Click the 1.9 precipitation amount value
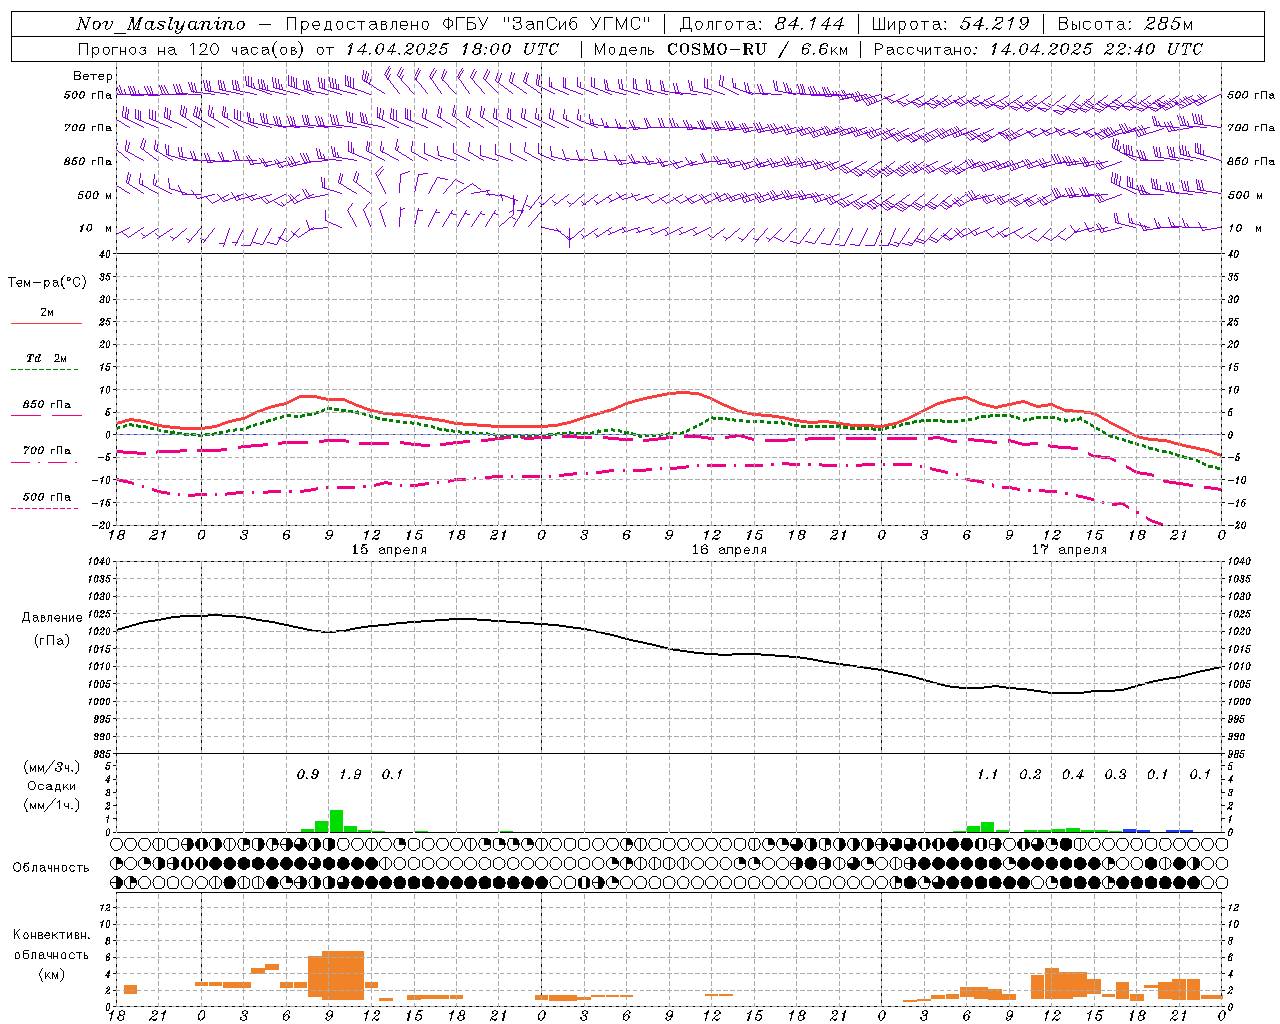The image size is (1280, 1024). [x=350, y=774]
